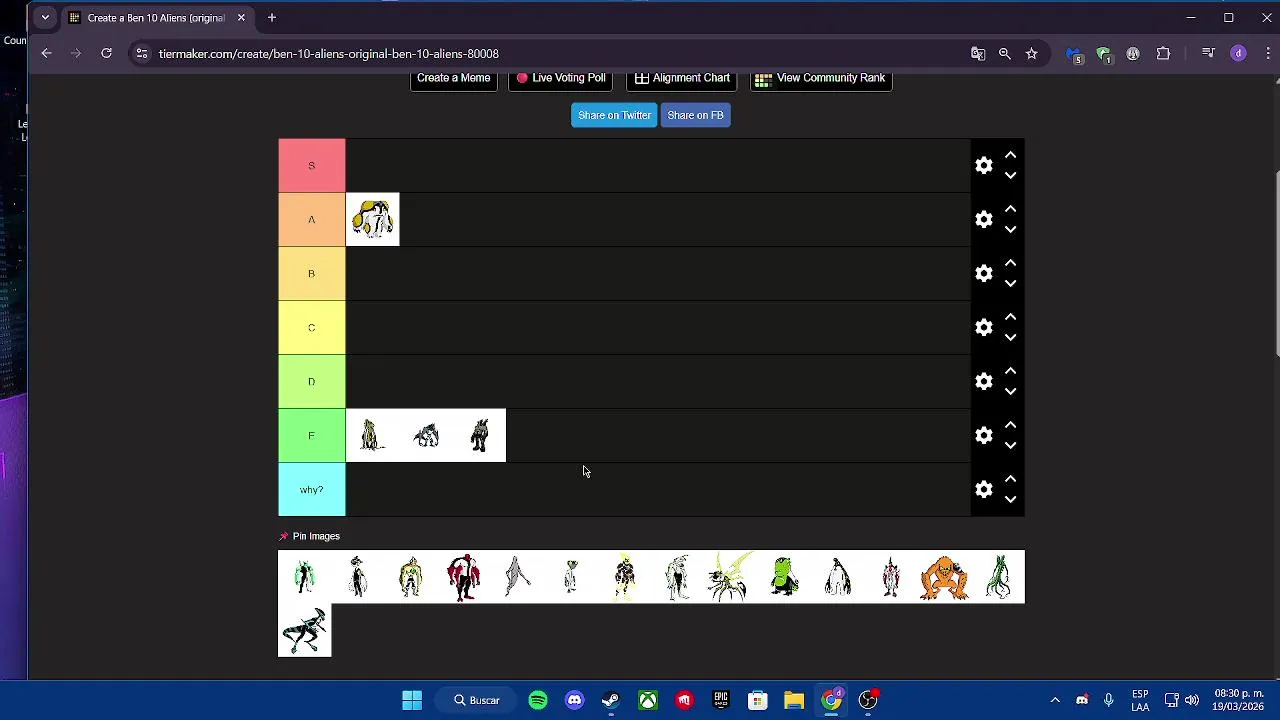Open Steam from the taskbar
This screenshot has width=1280, height=720.
pos(611,700)
